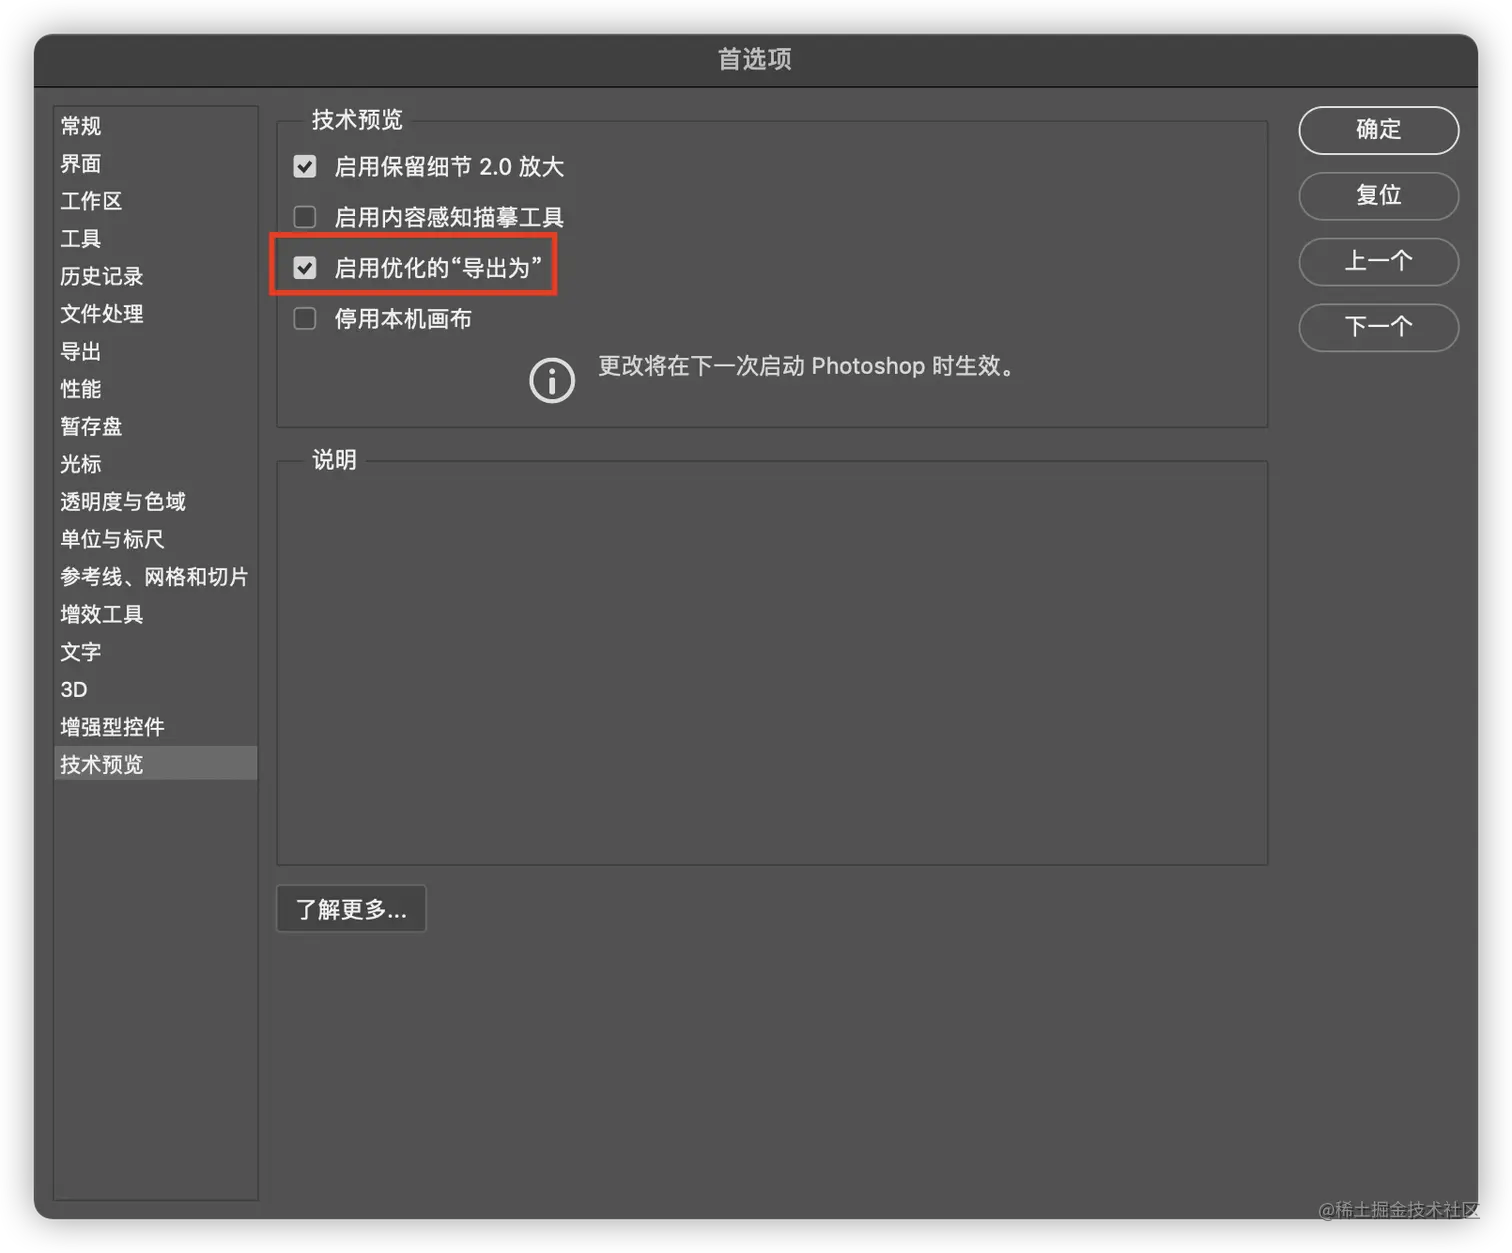Select 3D preferences category
1512x1253 pixels.
pos(156,690)
